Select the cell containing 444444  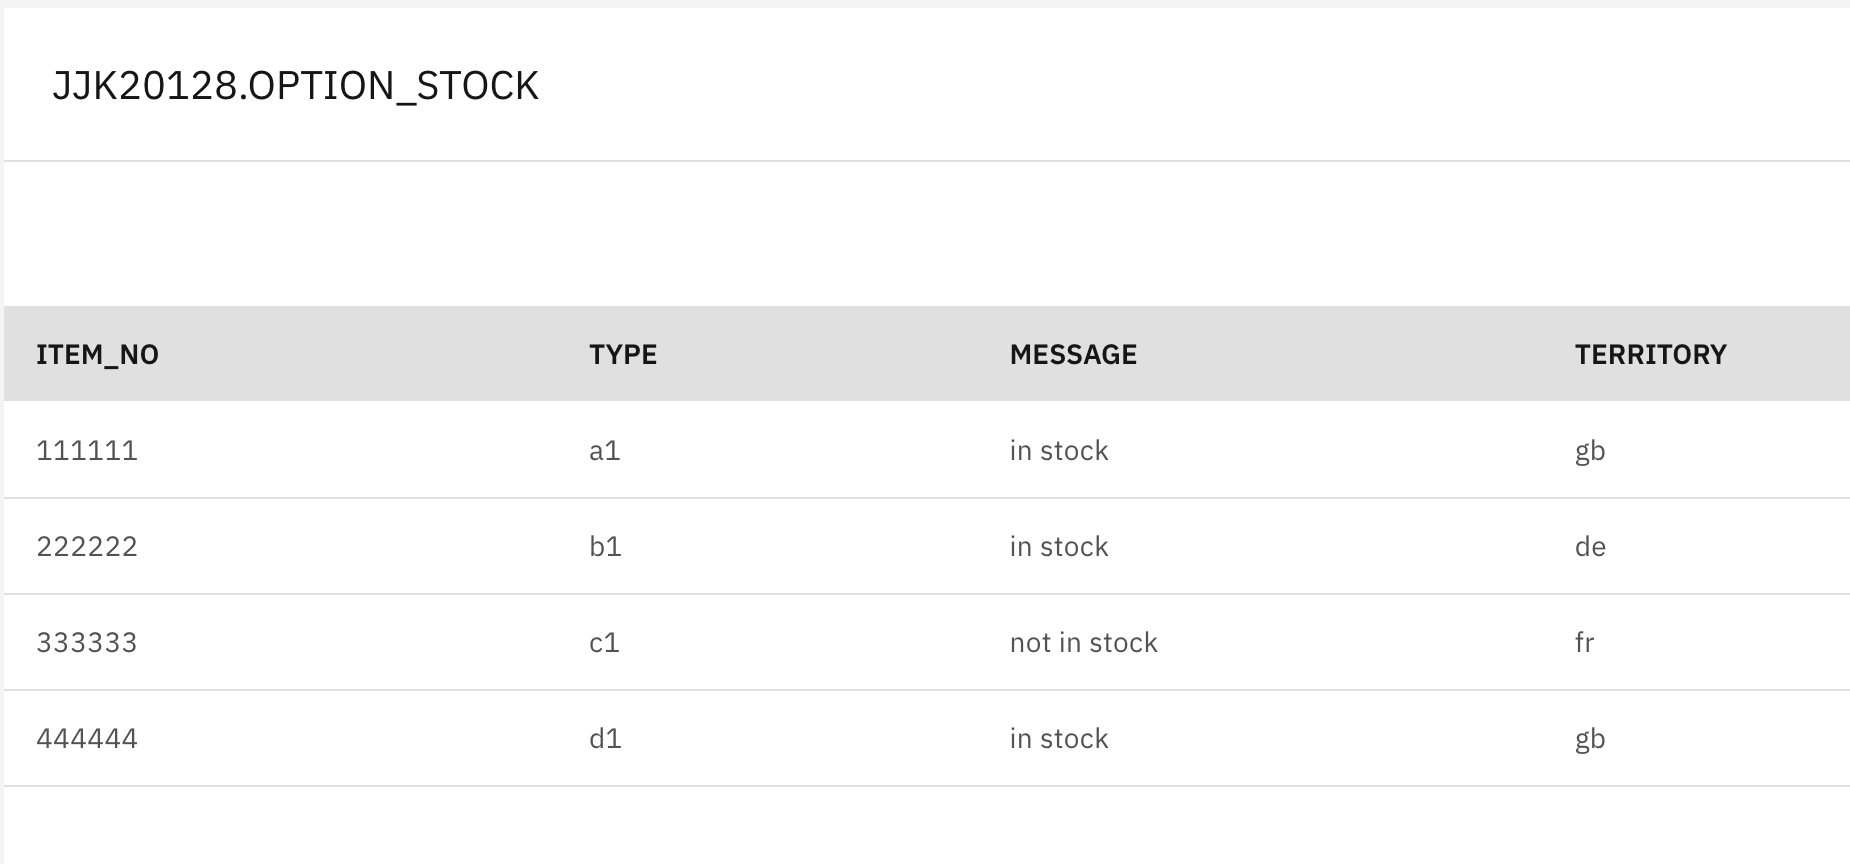tap(87, 739)
